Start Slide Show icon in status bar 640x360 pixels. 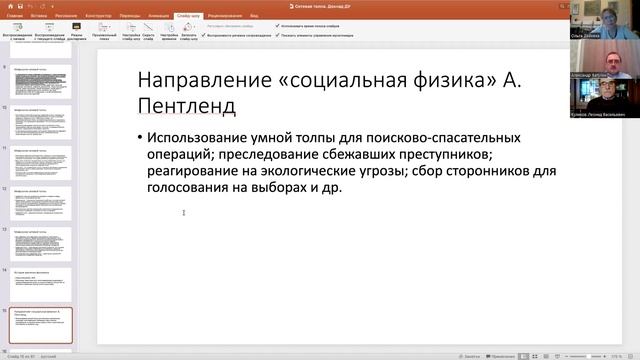pyautogui.click(x=557, y=356)
